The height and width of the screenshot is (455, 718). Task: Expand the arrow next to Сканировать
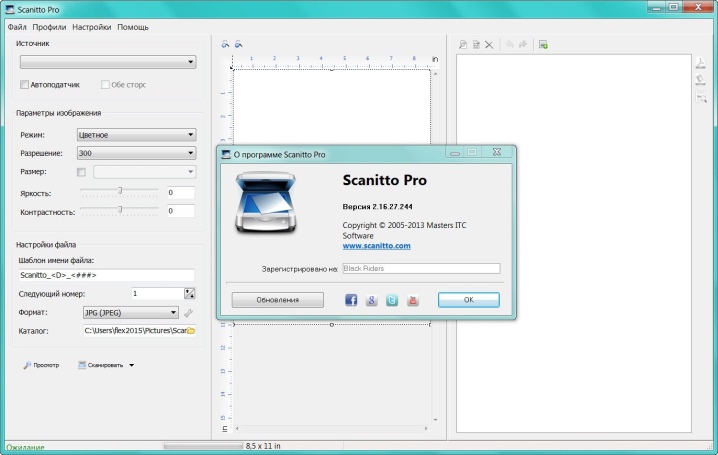pos(131,365)
